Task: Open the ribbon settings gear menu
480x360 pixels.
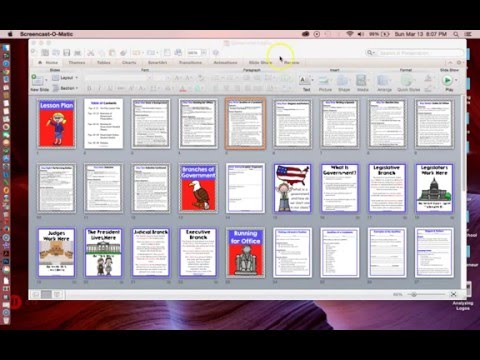Action: point(459,62)
